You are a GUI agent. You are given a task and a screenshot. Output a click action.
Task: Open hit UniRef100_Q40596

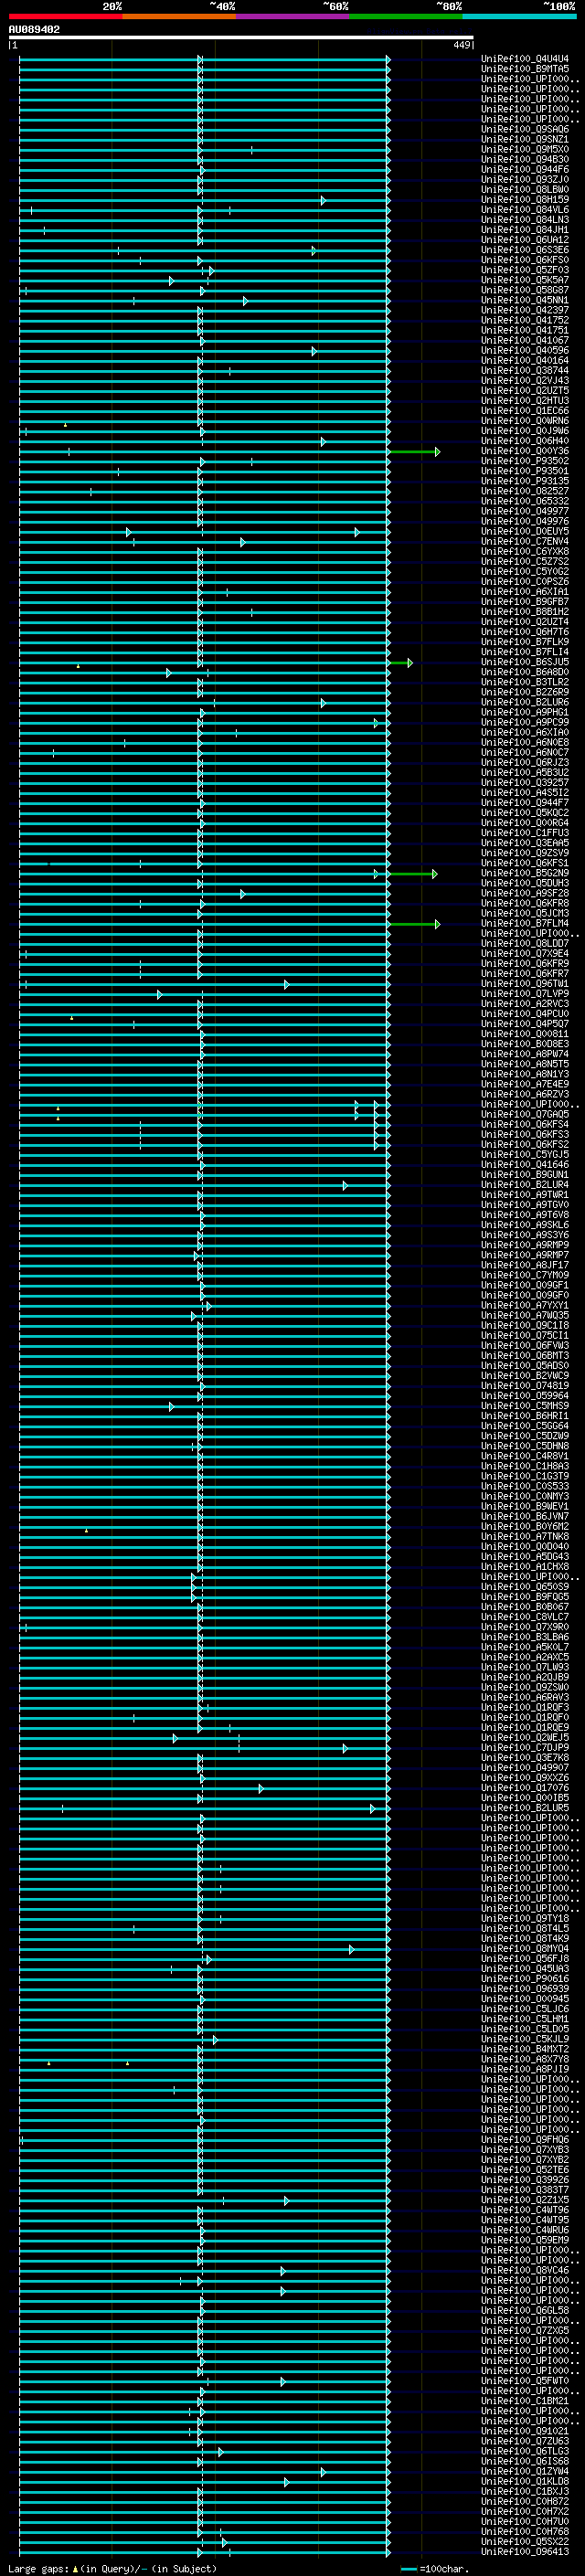pos(525,350)
